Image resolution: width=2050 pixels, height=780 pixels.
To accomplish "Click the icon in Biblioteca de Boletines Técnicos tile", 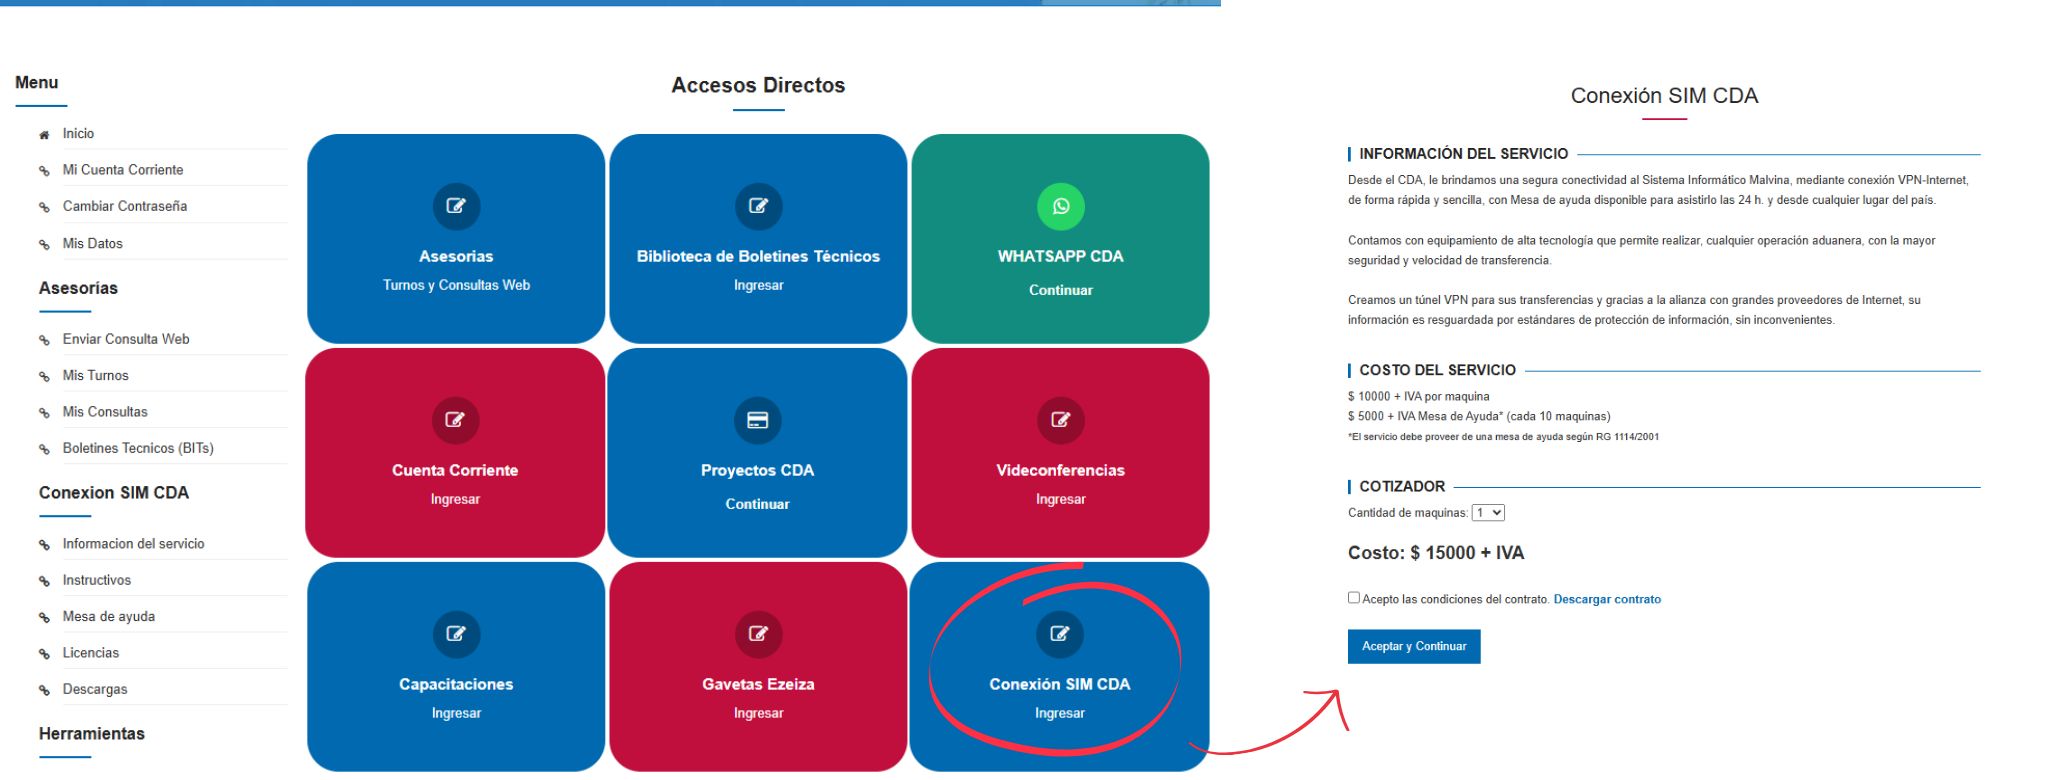I will (758, 206).
